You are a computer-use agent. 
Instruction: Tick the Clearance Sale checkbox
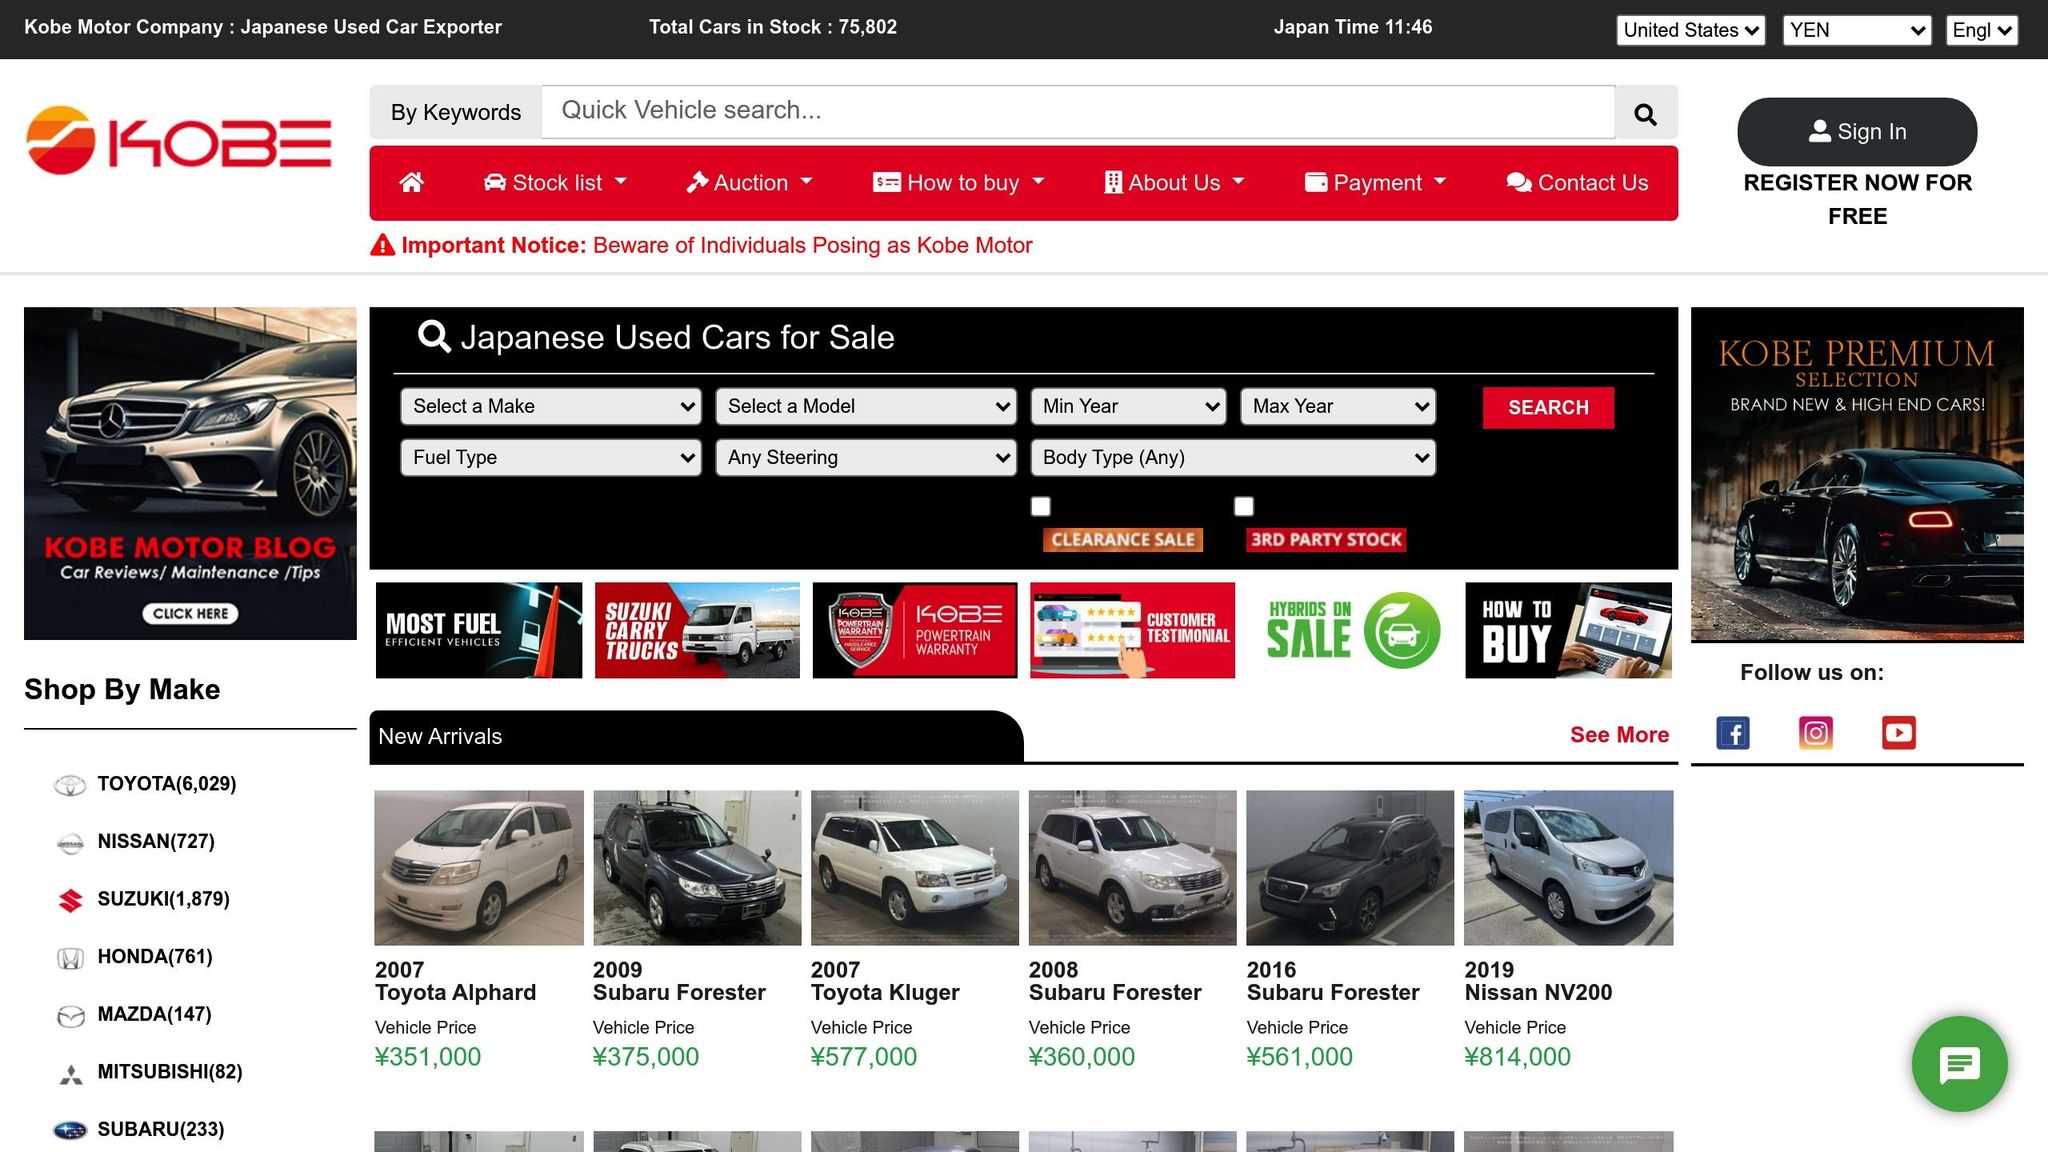coord(1041,507)
